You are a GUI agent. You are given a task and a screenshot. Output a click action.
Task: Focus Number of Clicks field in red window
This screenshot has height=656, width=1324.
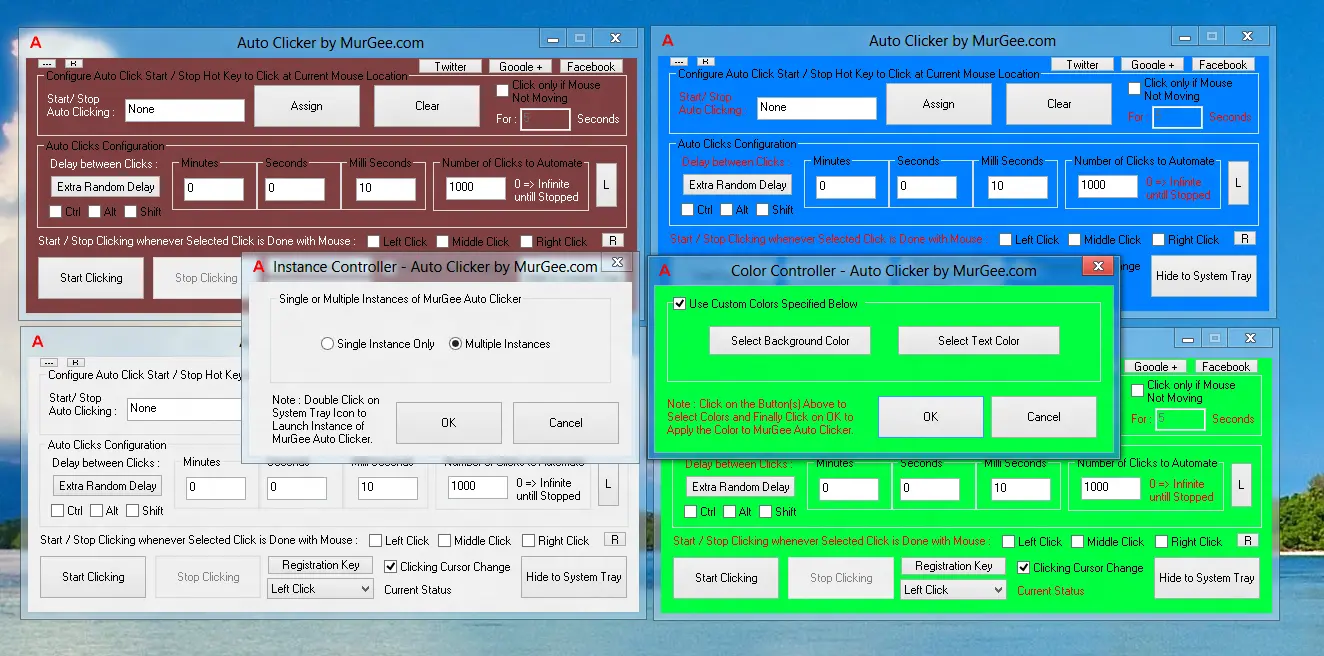[475, 188]
